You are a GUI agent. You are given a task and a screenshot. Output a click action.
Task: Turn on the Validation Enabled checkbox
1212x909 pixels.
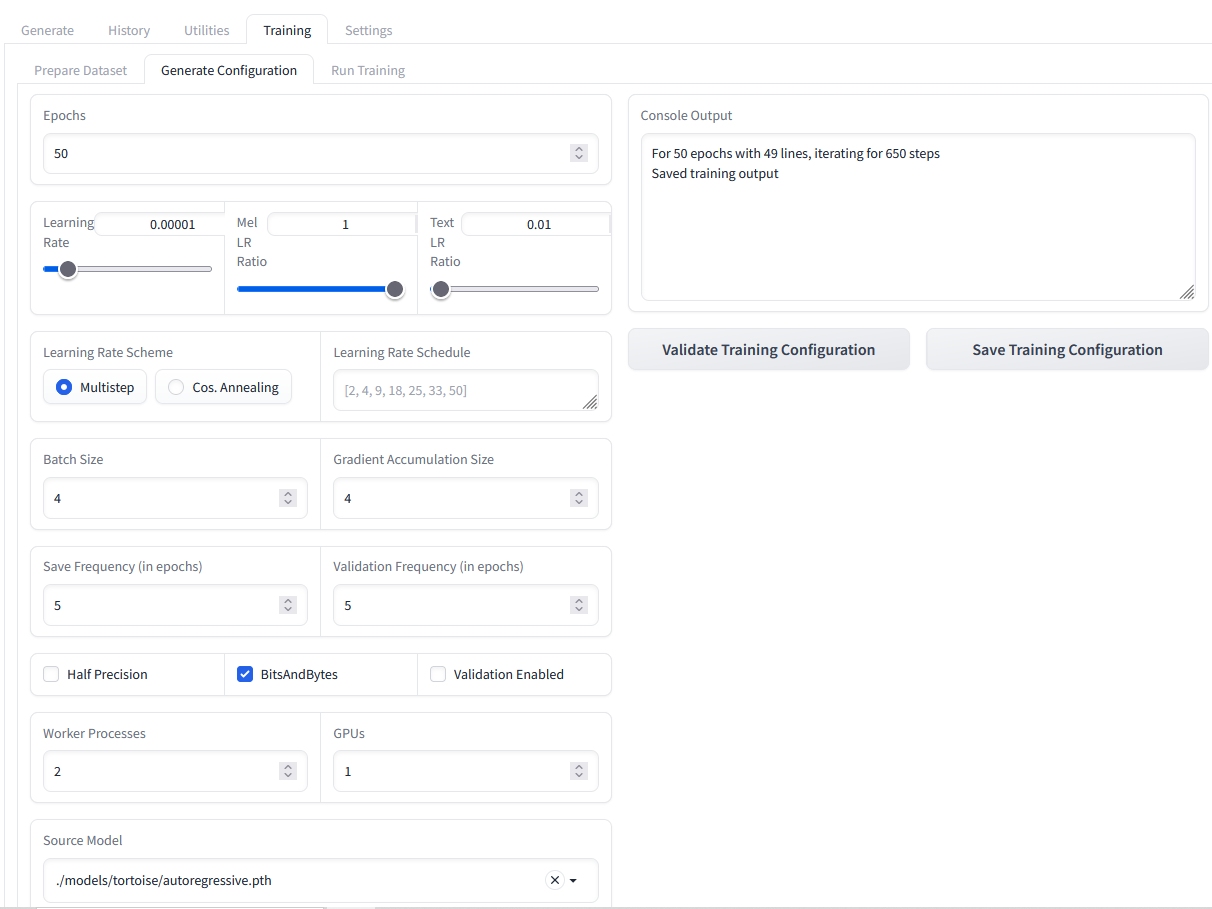pyautogui.click(x=438, y=674)
